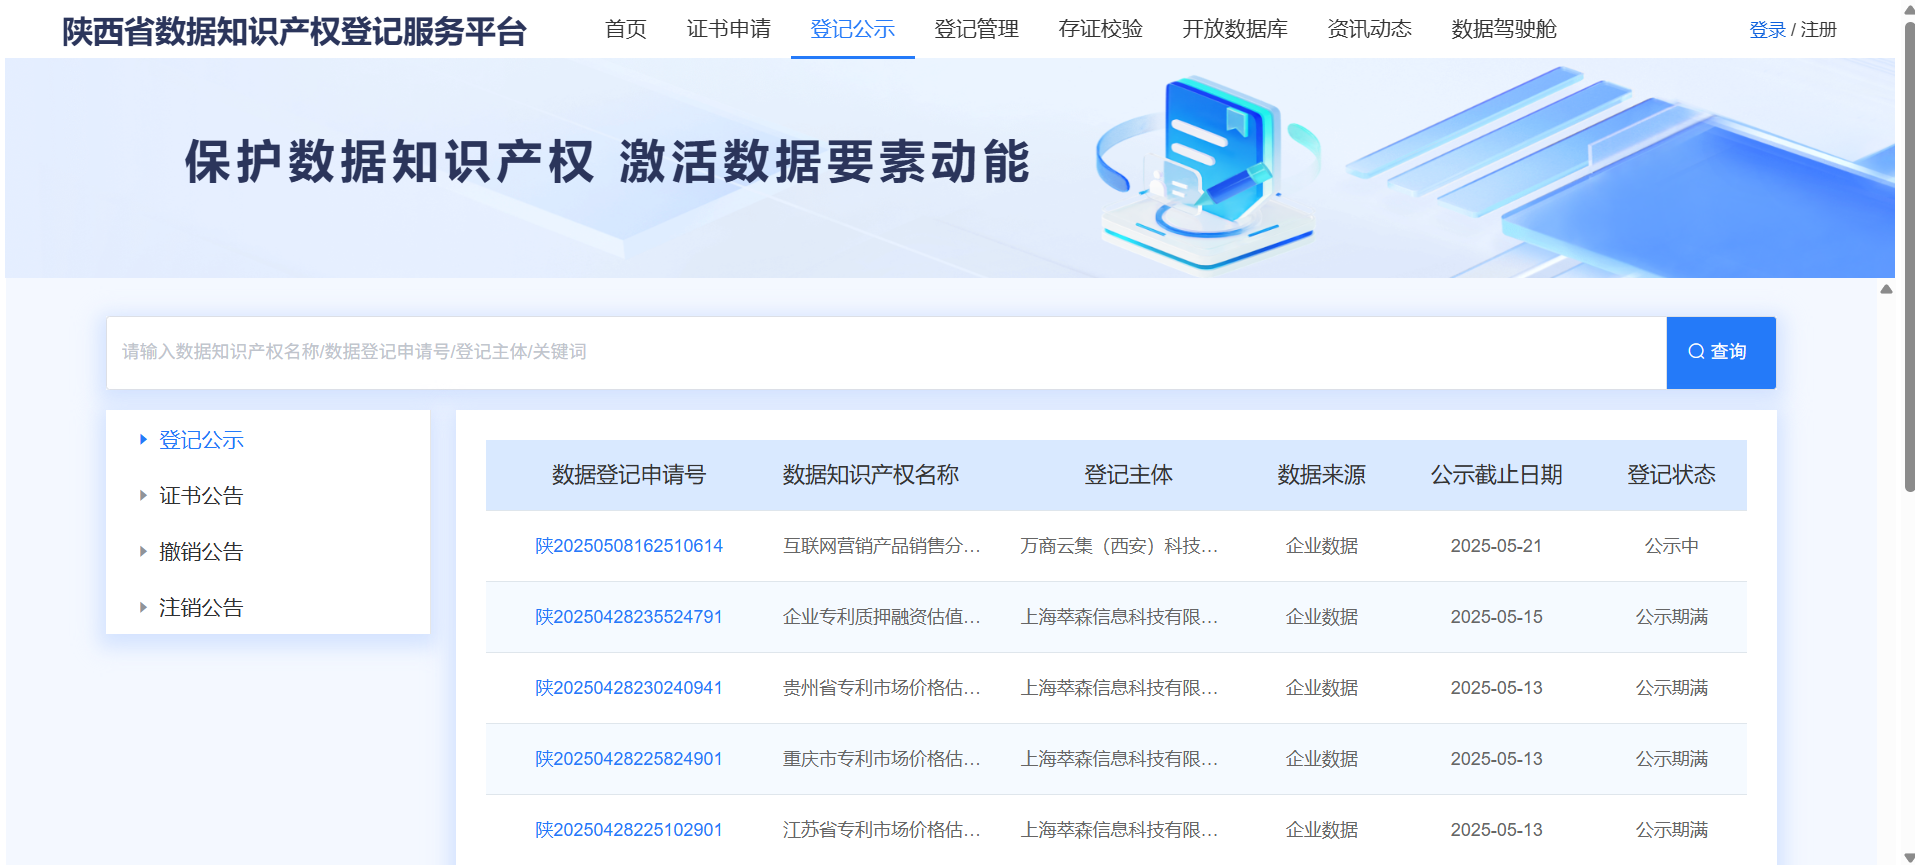This screenshot has width=1915, height=865.
Task: Click the 登记主体 column header
Action: [x=1129, y=475]
